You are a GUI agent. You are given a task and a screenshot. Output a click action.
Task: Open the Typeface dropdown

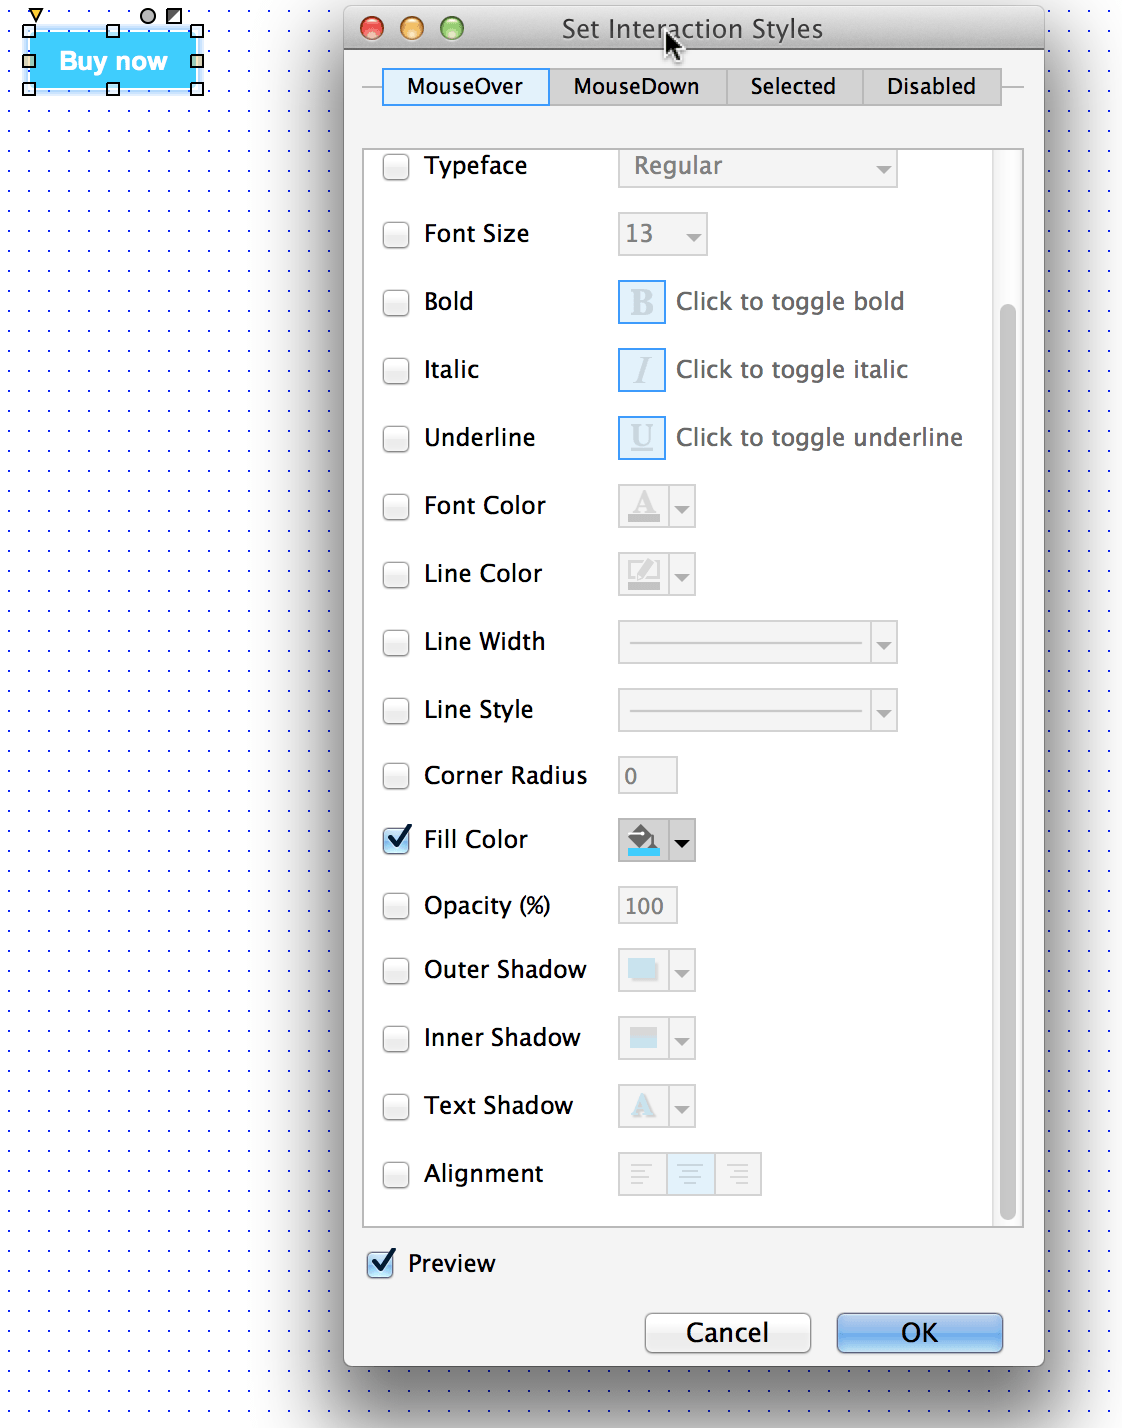pyautogui.click(x=757, y=167)
